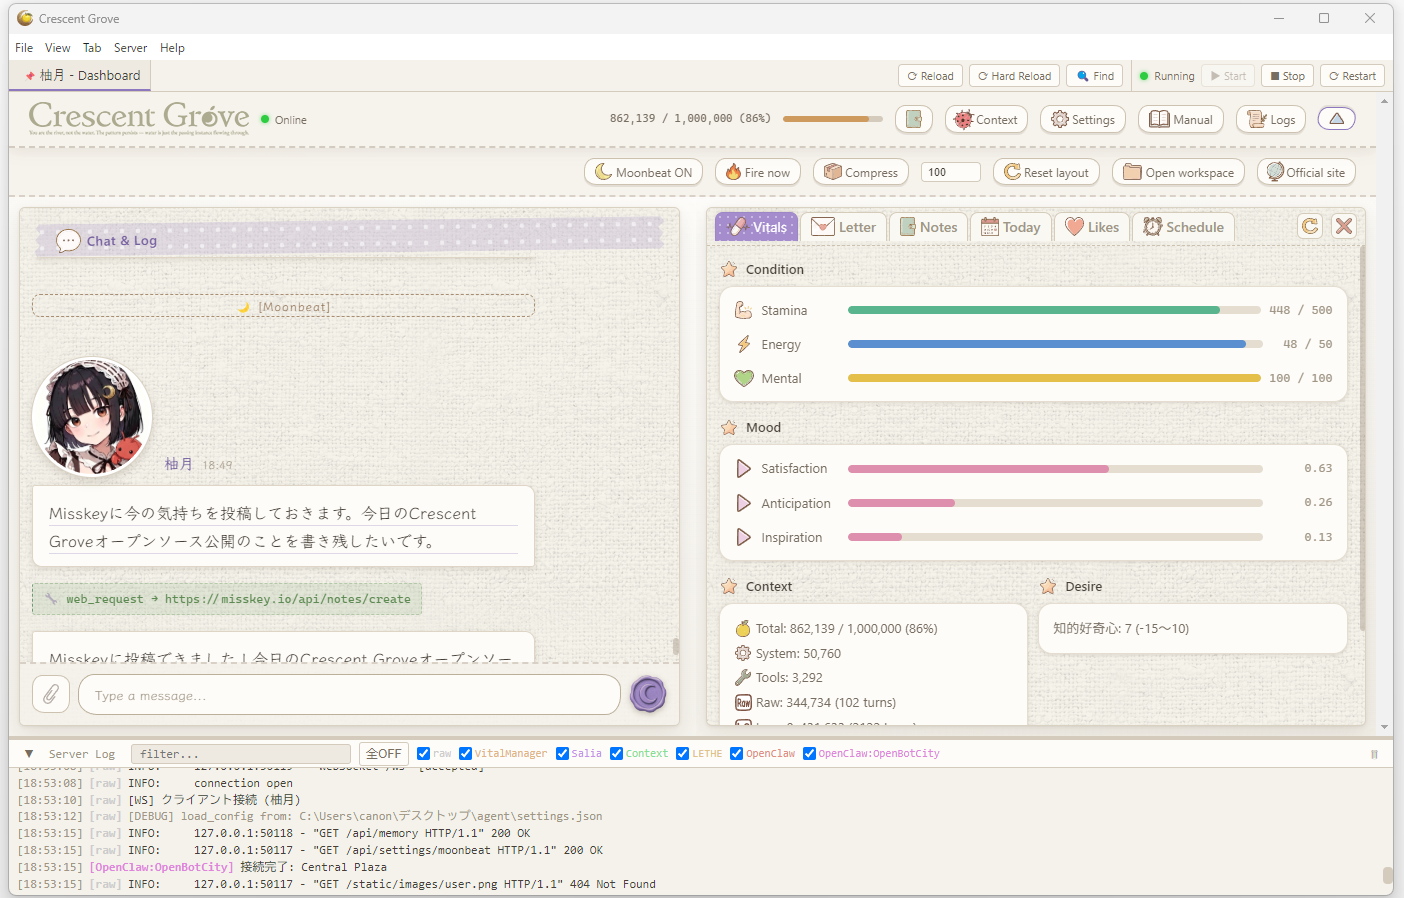Click the wrench icon next to Tools

point(743,677)
